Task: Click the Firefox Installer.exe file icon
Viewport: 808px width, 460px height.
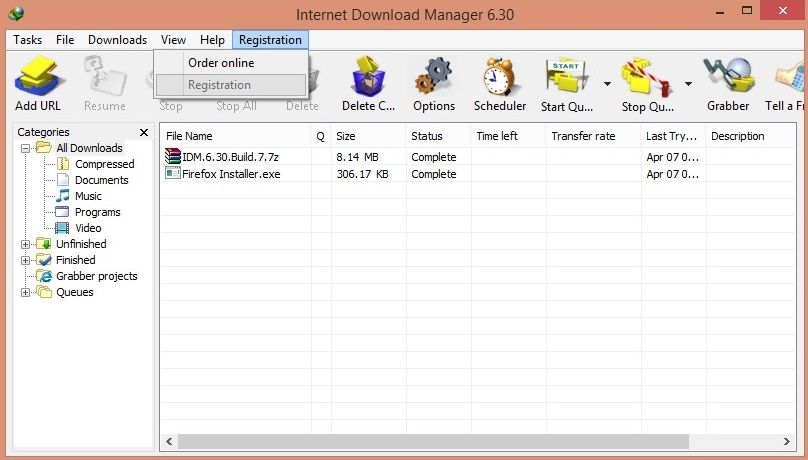Action: tap(173, 173)
